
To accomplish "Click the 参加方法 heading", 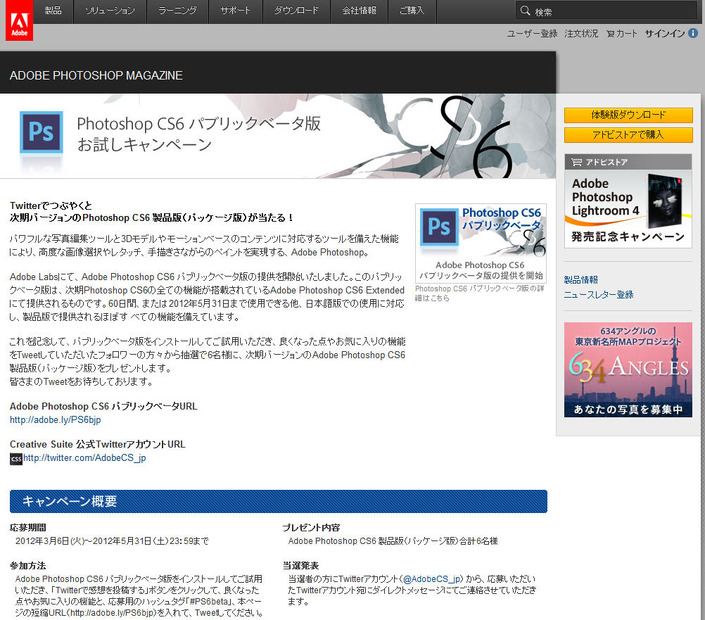I will pos(28,566).
